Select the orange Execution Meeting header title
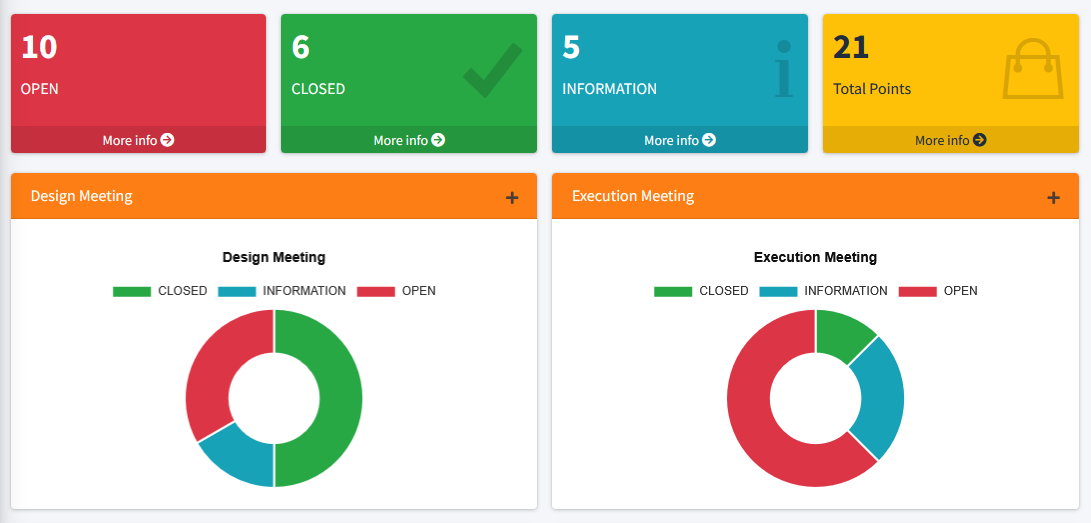This screenshot has width=1091, height=523. (x=633, y=196)
